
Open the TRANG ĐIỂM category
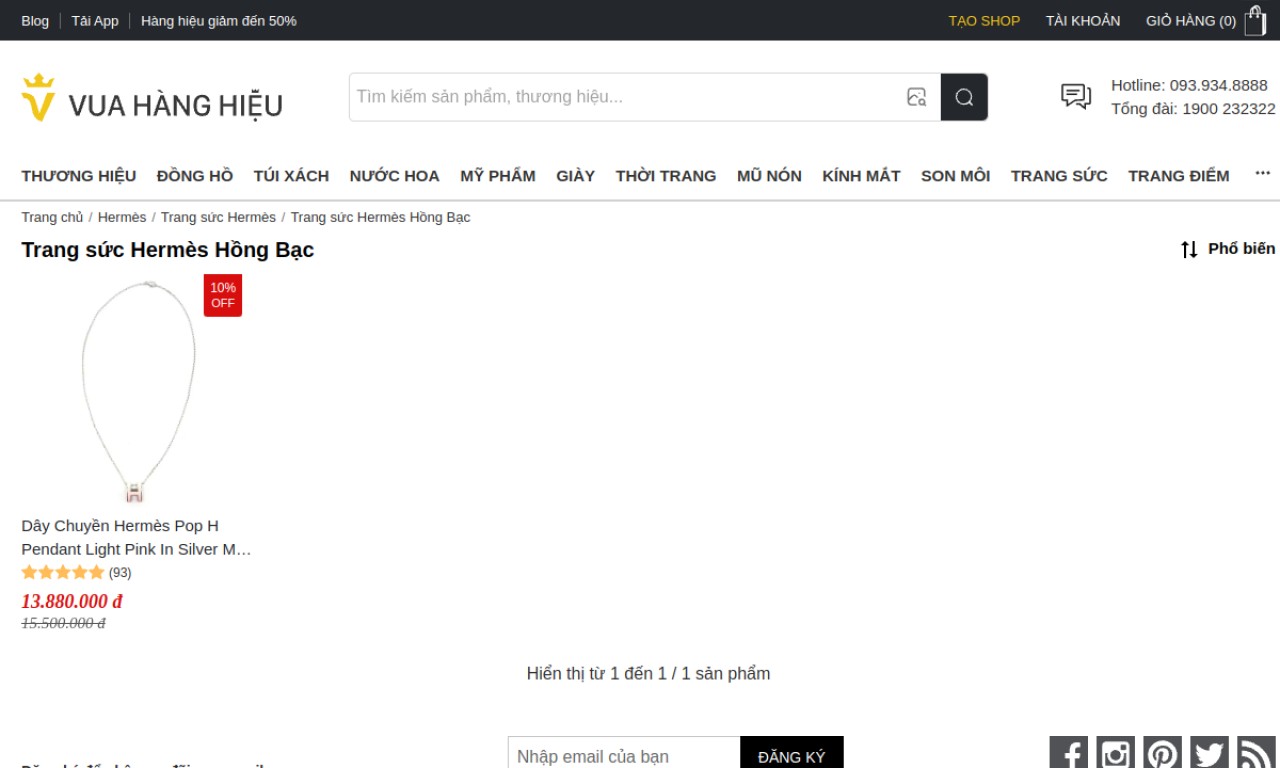coord(1179,176)
